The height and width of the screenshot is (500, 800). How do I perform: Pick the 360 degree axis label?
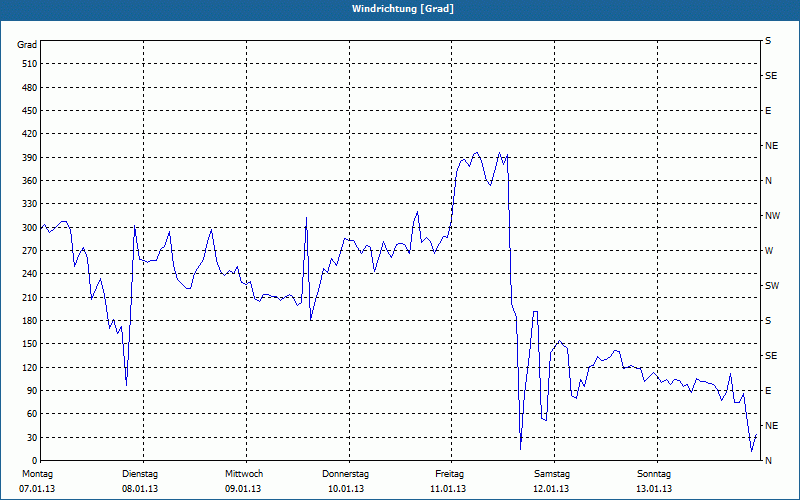pyautogui.click(x=29, y=181)
